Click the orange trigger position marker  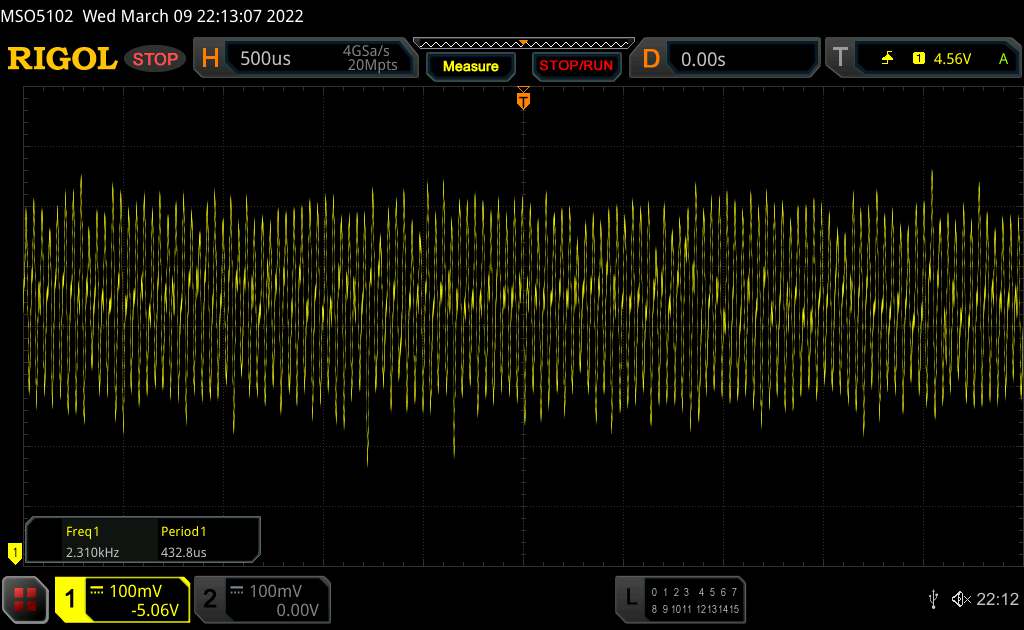[x=523, y=99]
